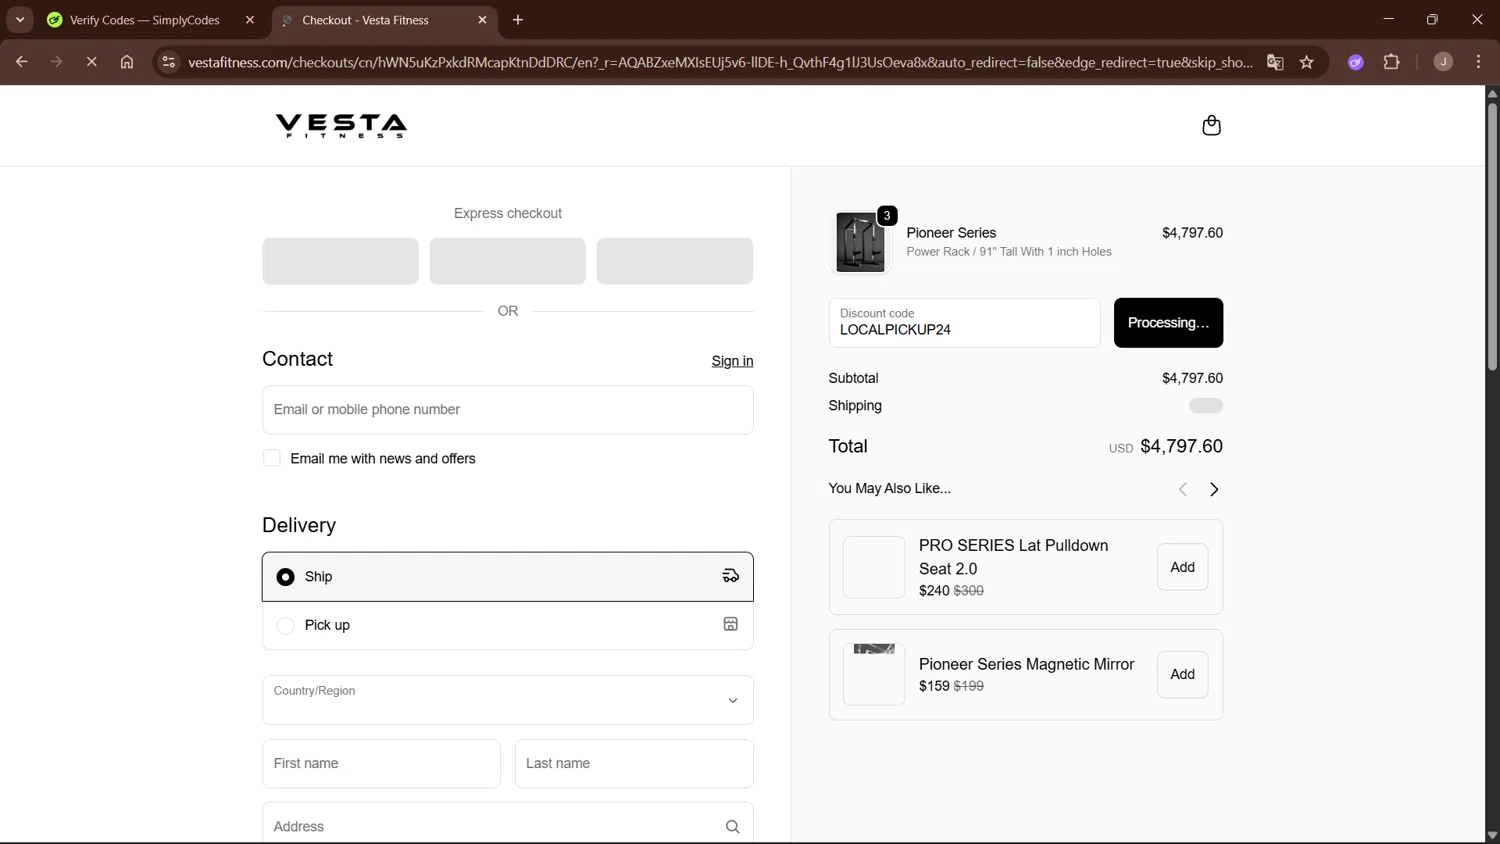Add PRO SERIES Lat Pulldown Seat 2.0
Viewport: 1500px width, 844px height.
1182,567
